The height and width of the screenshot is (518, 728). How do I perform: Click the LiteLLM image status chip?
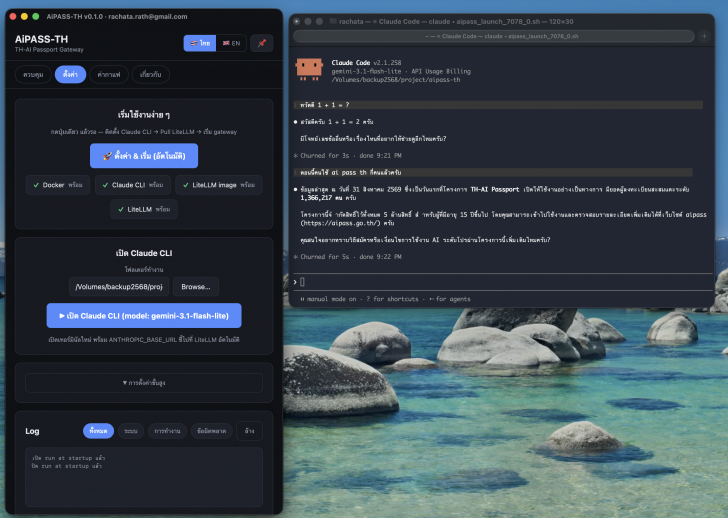pos(219,185)
